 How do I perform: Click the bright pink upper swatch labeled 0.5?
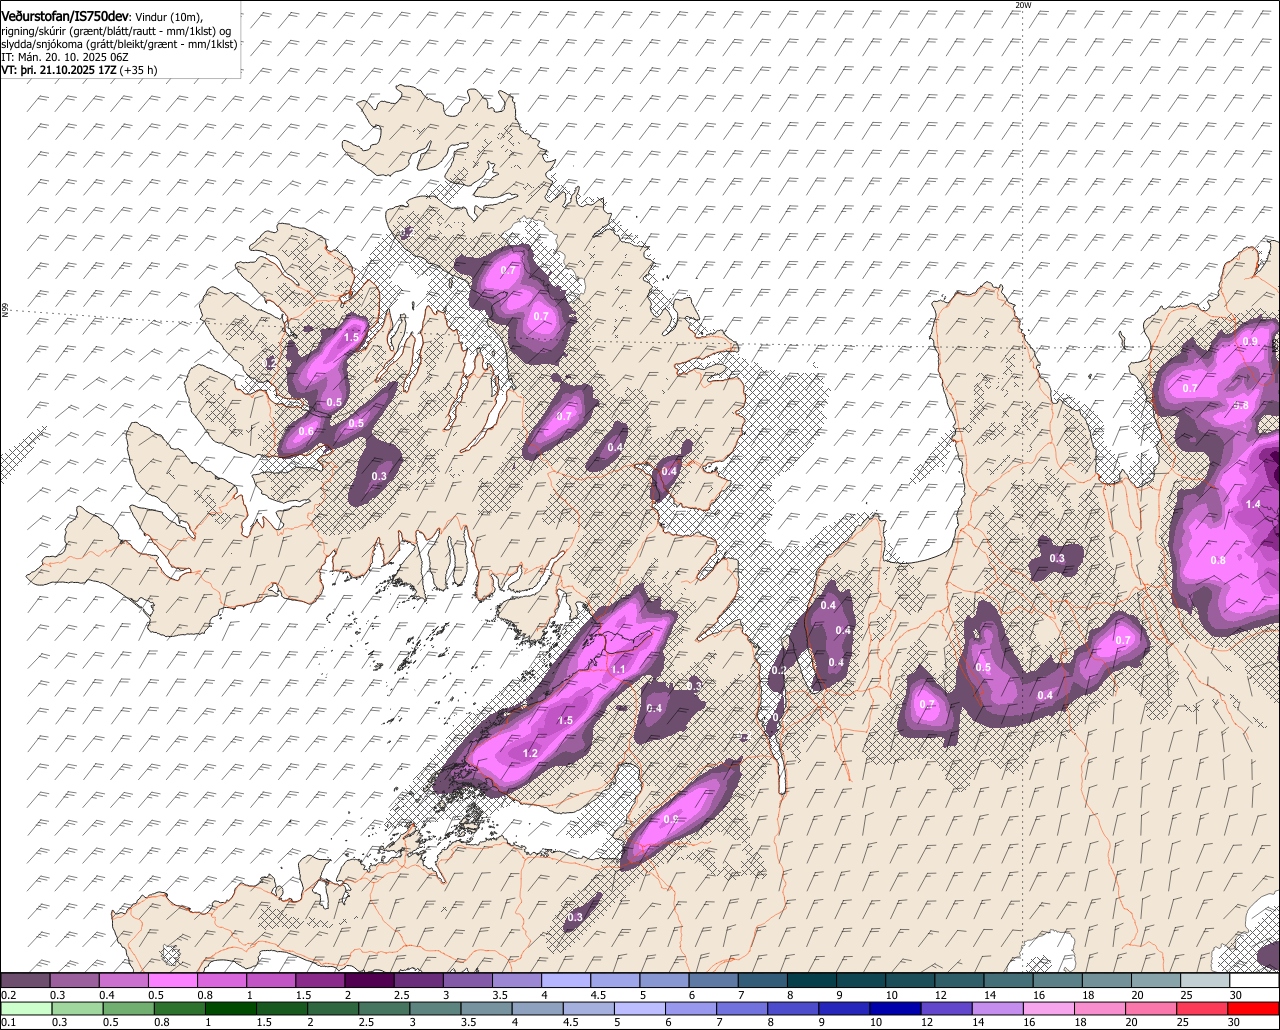pos(173,980)
